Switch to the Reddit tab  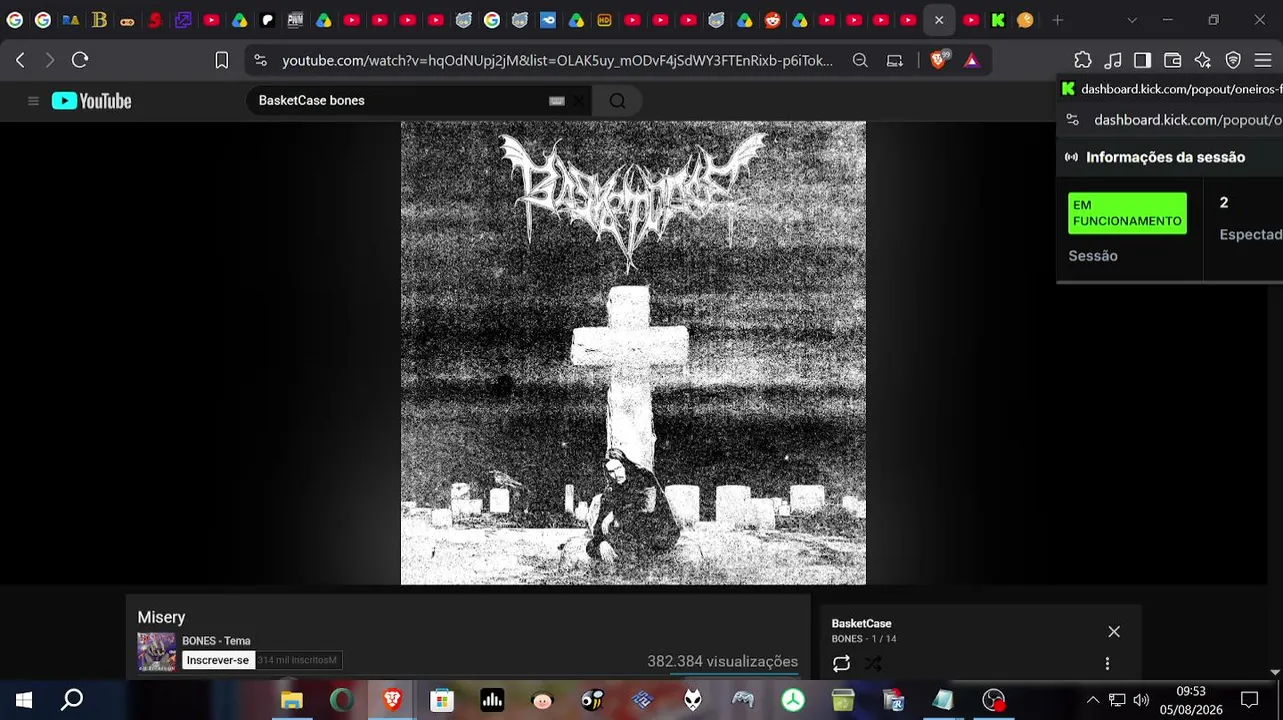point(773,20)
